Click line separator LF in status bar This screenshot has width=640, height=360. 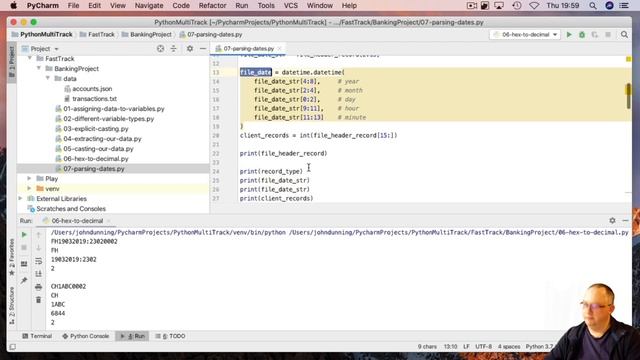pyautogui.click(x=466, y=347)
